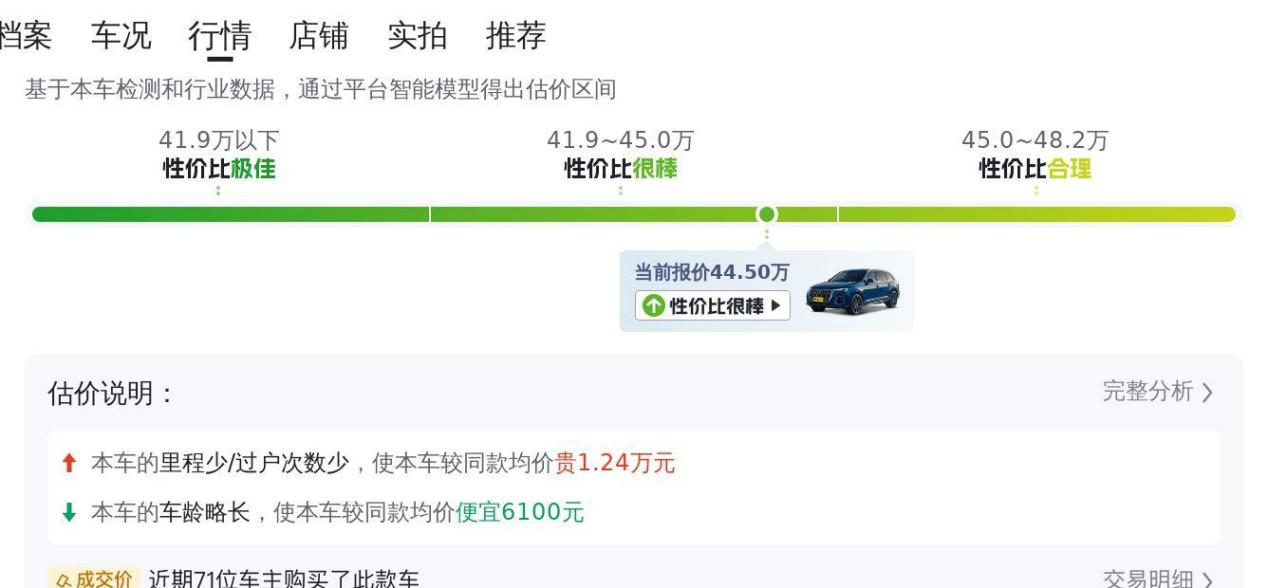The height and width of the screenshot is (588, 1268).
Task: Switch to the 推荐 tab
Action: coord(516,36)
